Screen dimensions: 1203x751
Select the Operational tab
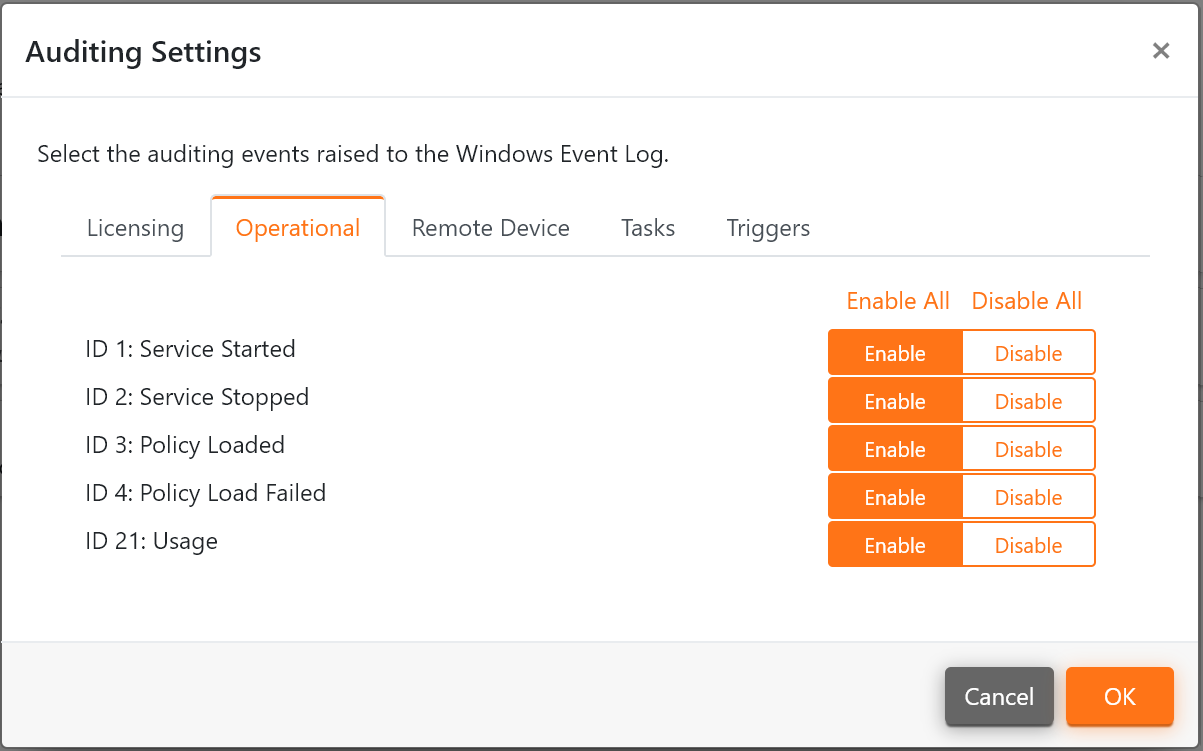(298, 228)
